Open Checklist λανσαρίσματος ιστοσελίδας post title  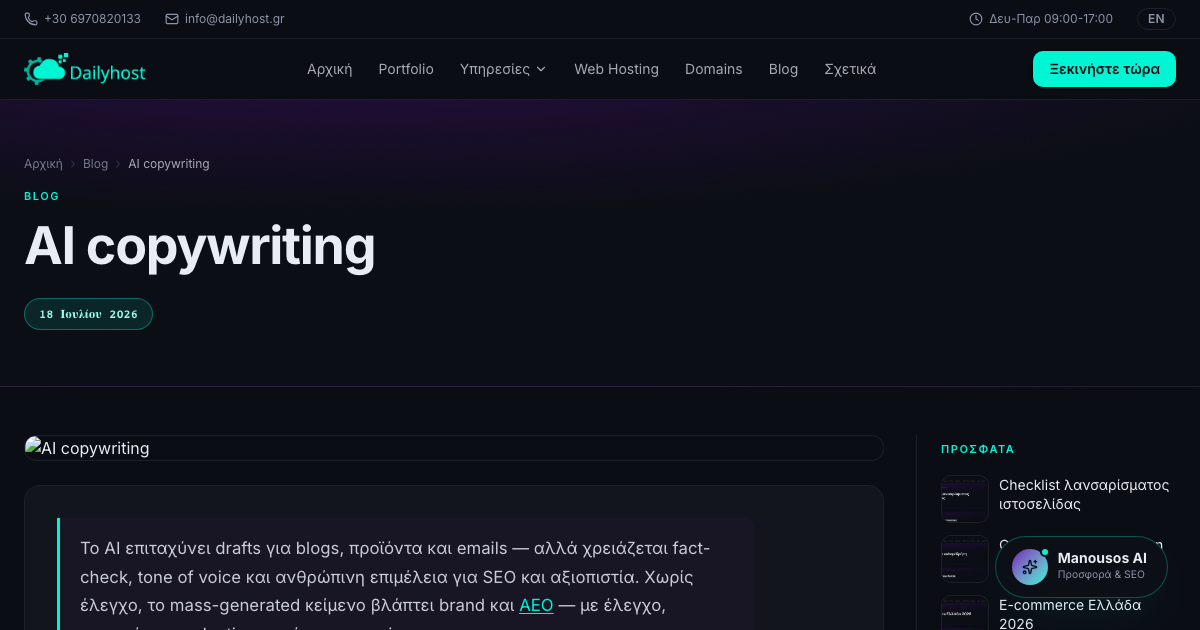[1084, 494]
